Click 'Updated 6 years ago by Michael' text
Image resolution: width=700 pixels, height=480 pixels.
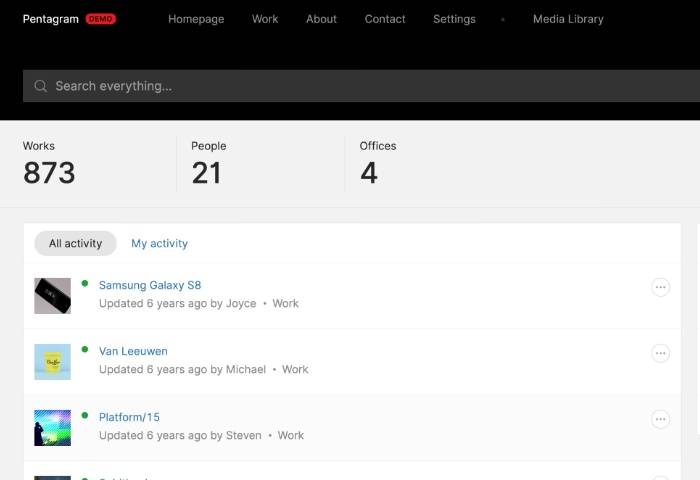pos(182,370)
